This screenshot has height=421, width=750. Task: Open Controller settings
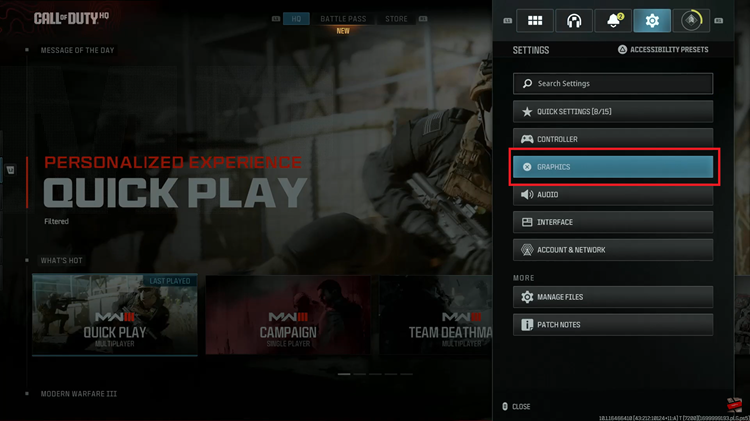coord(613,139)
